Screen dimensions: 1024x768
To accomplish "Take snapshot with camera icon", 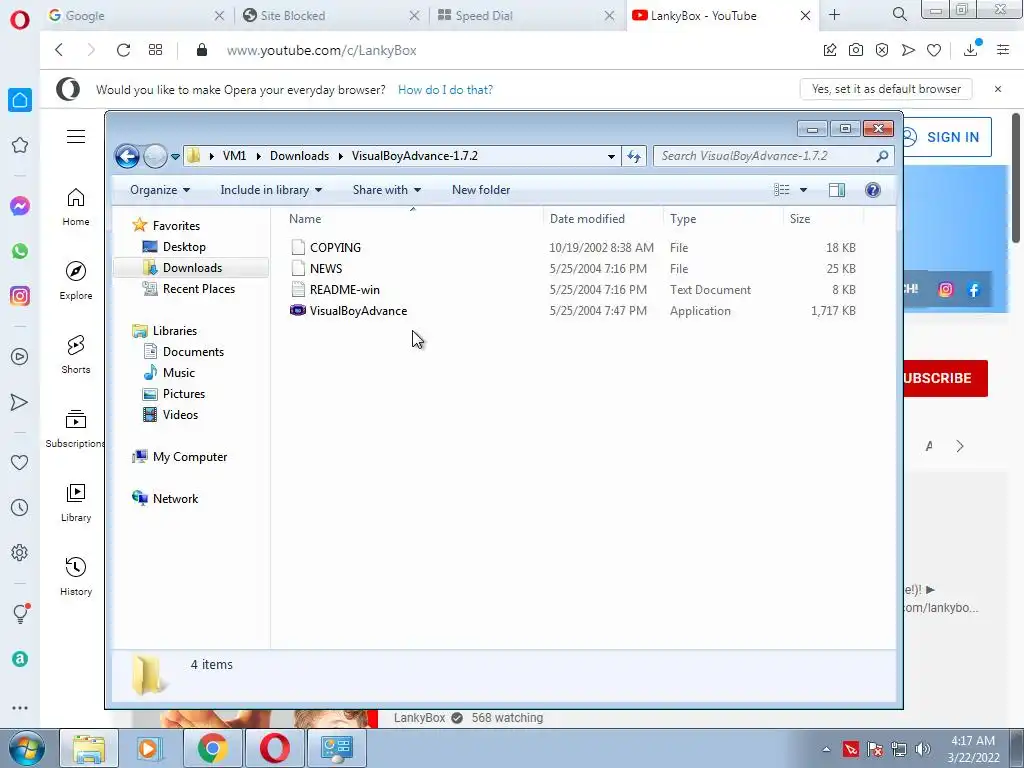I will (856, 50).
